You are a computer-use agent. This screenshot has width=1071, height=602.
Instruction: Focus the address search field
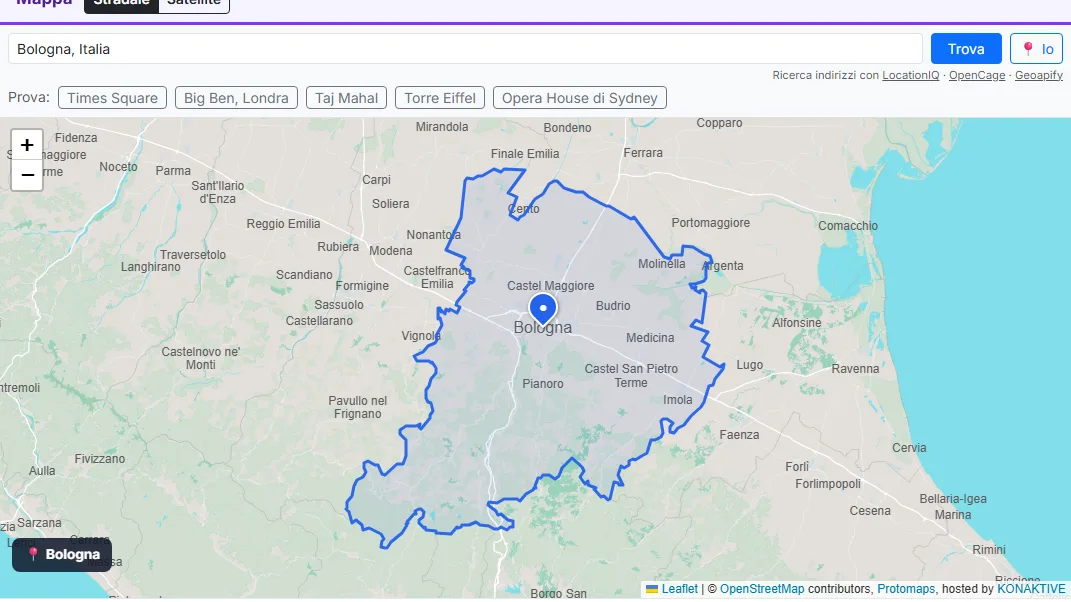coord(465,49)
